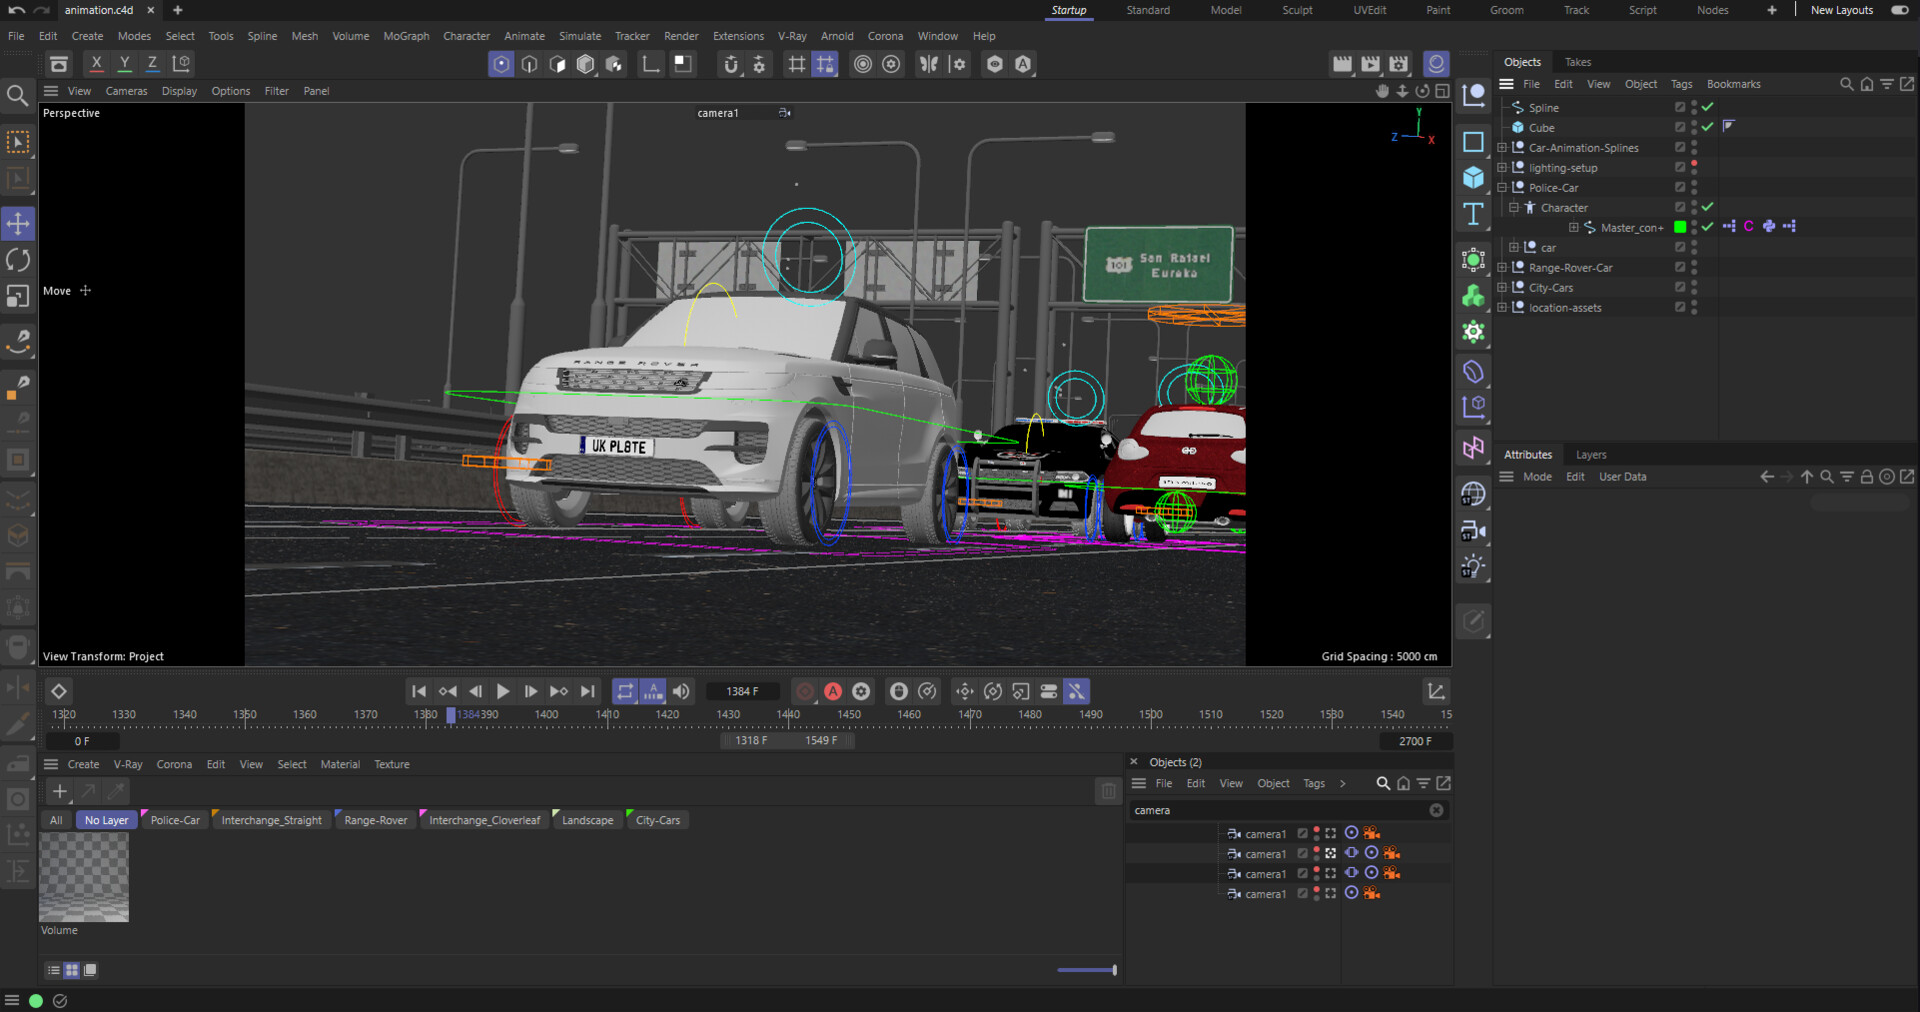Go to start of the timeline
Viewport: 1920px width, 1012px height.
(x=419, y=691)
